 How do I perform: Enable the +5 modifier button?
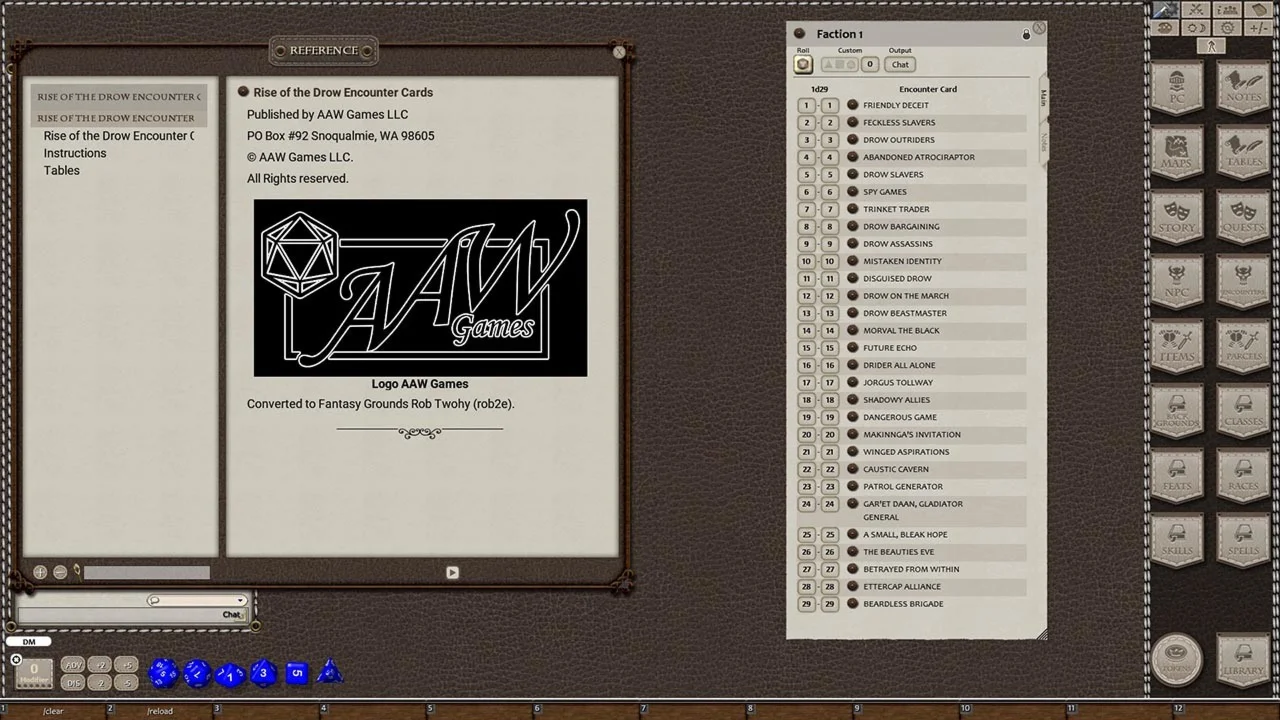coord(125,665)
